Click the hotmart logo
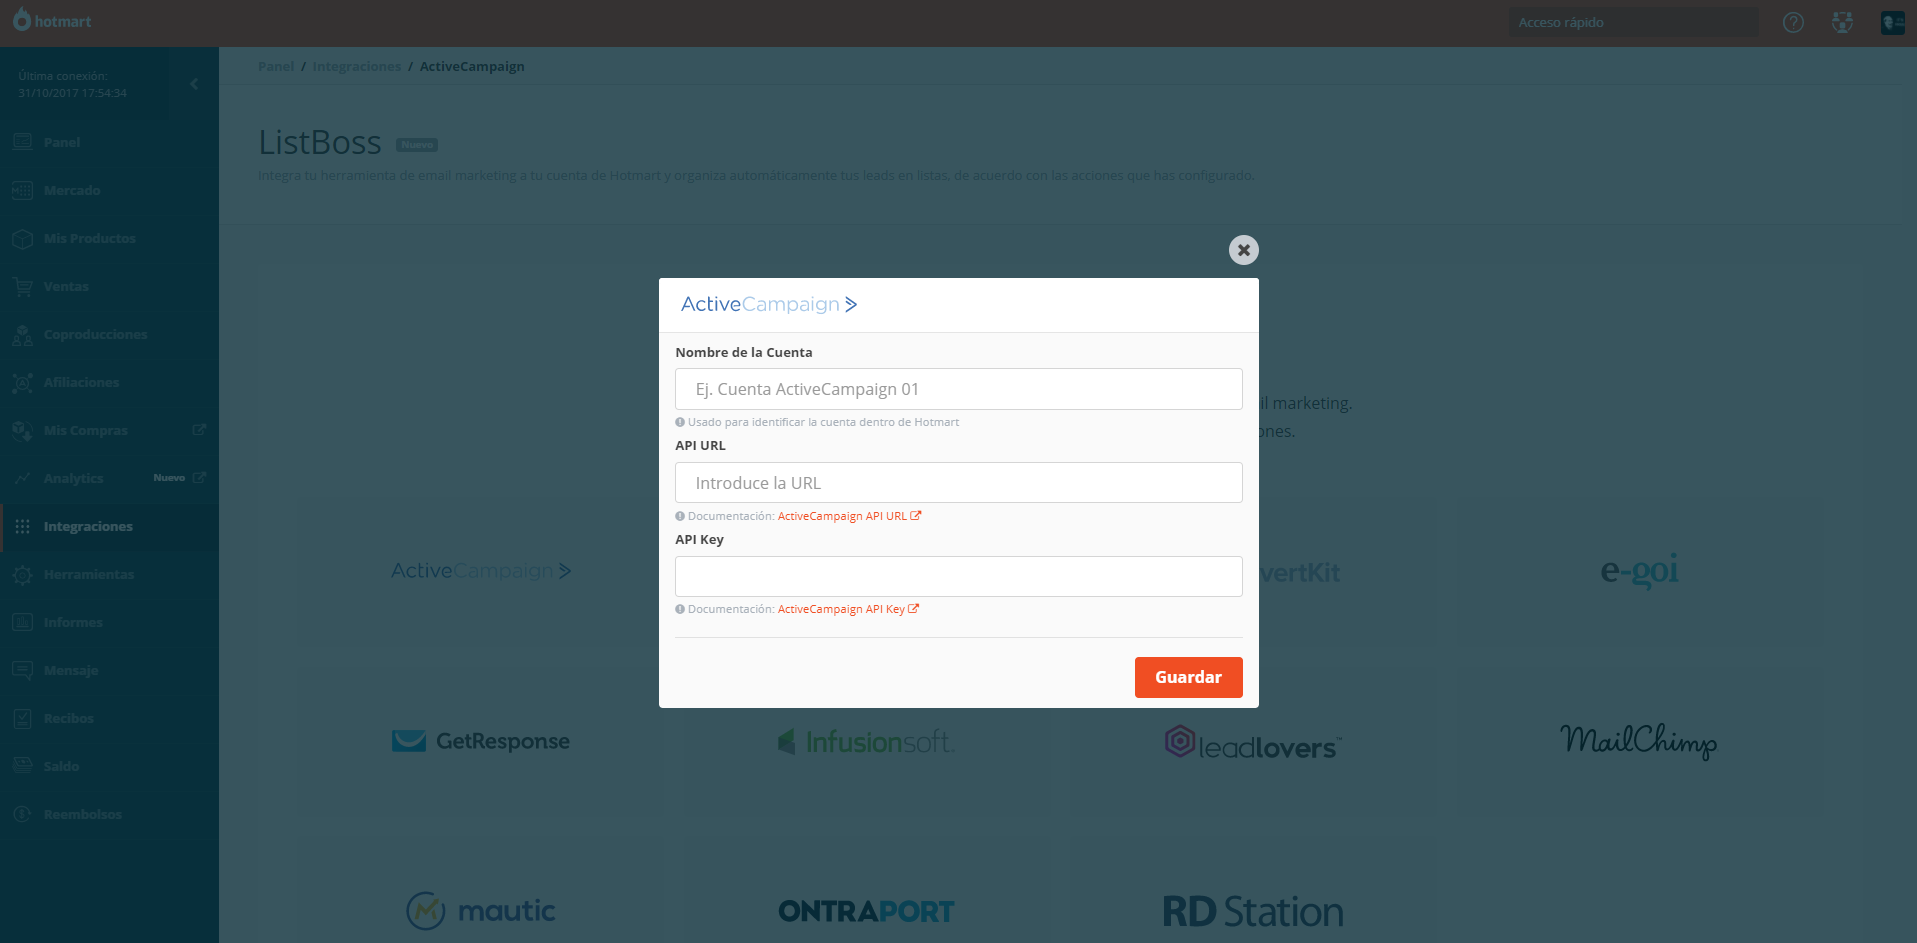The width and height of the screenshot is (1917, 943). [x=52, y=20]
